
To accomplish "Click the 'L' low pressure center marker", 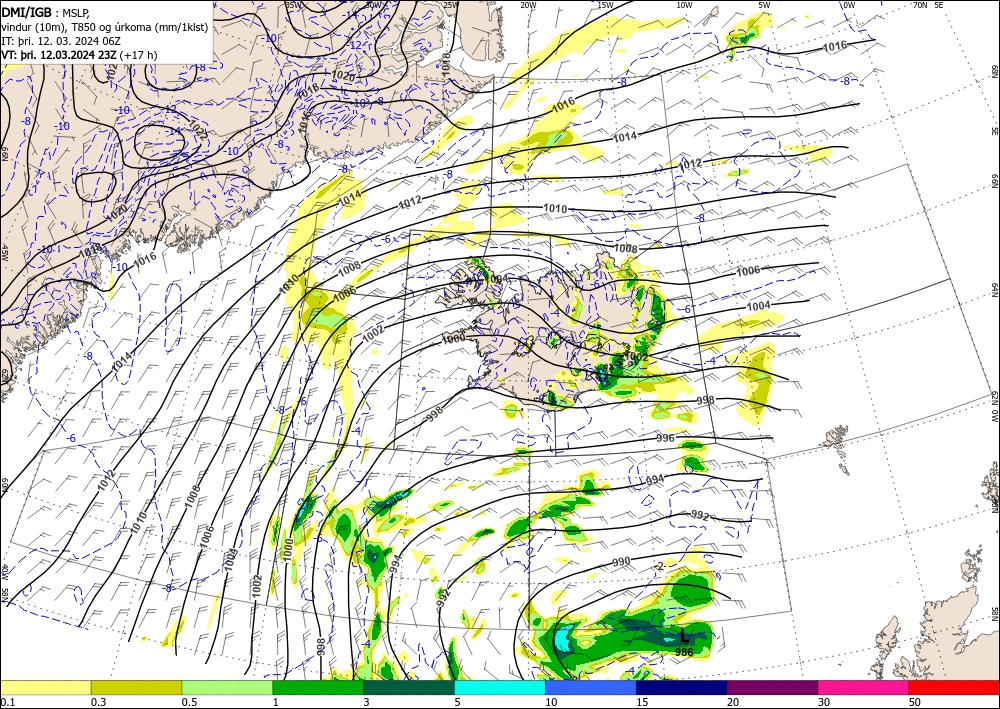I will pyautogui.click(x=684, y=636).
